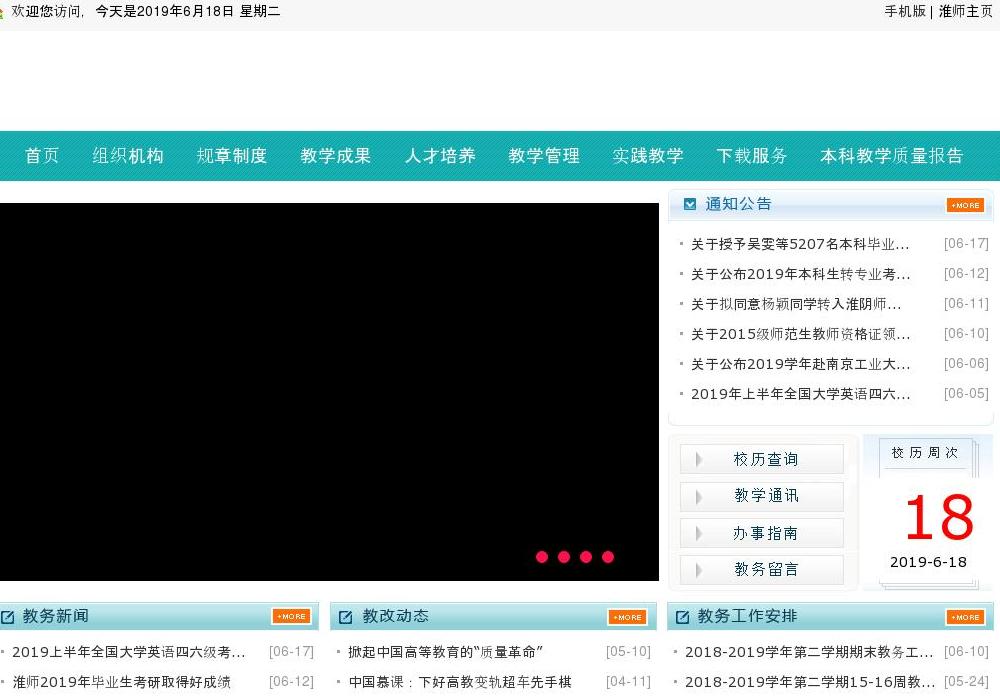Select the fourth red slideshow dot
Image resolution: width=1000 pixels, height=700 pixels.
(x=608, y=557)
